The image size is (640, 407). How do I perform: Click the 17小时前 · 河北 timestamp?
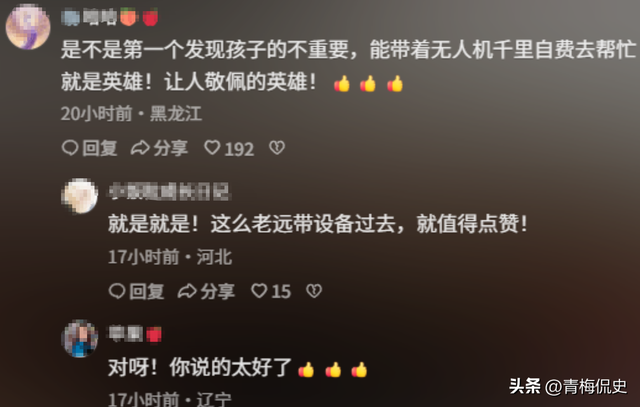pos(170,257)
